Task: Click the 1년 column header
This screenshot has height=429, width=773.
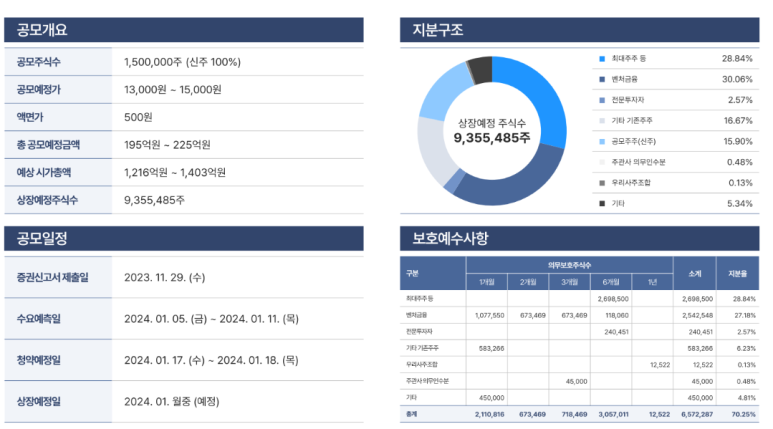Action: coord(652,282)
